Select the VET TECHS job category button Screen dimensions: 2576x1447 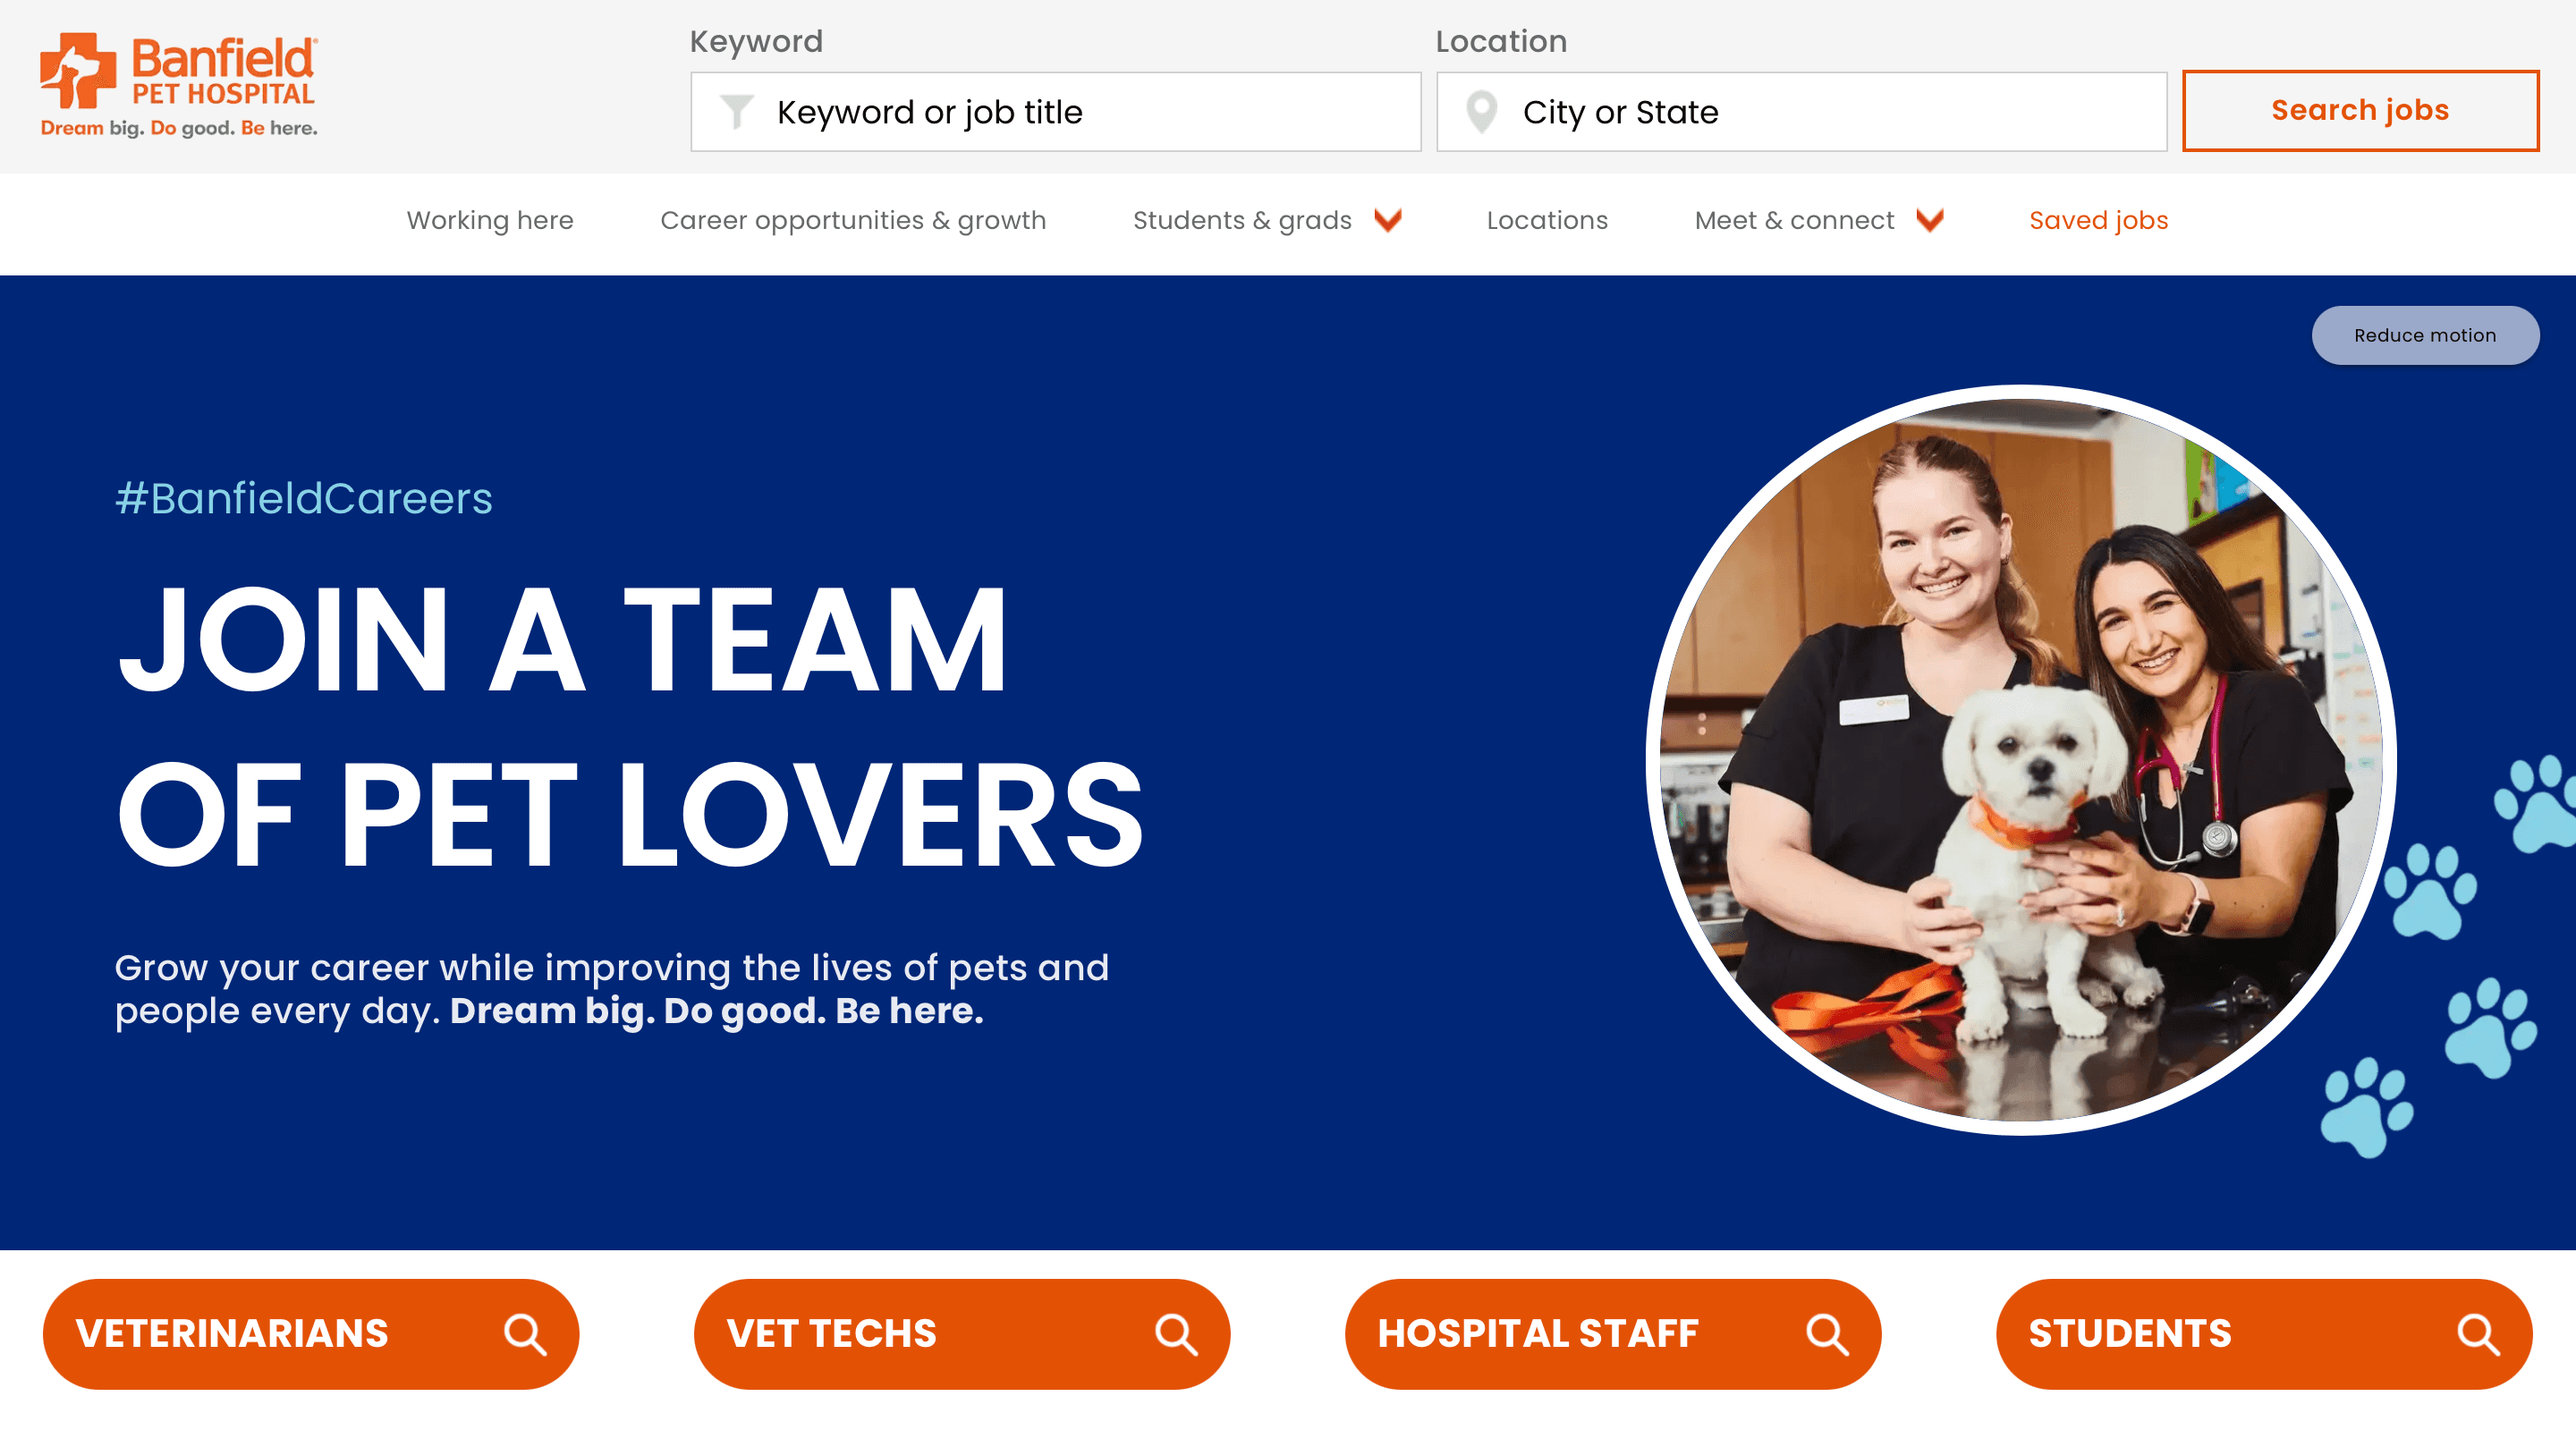pos(962,1334)
